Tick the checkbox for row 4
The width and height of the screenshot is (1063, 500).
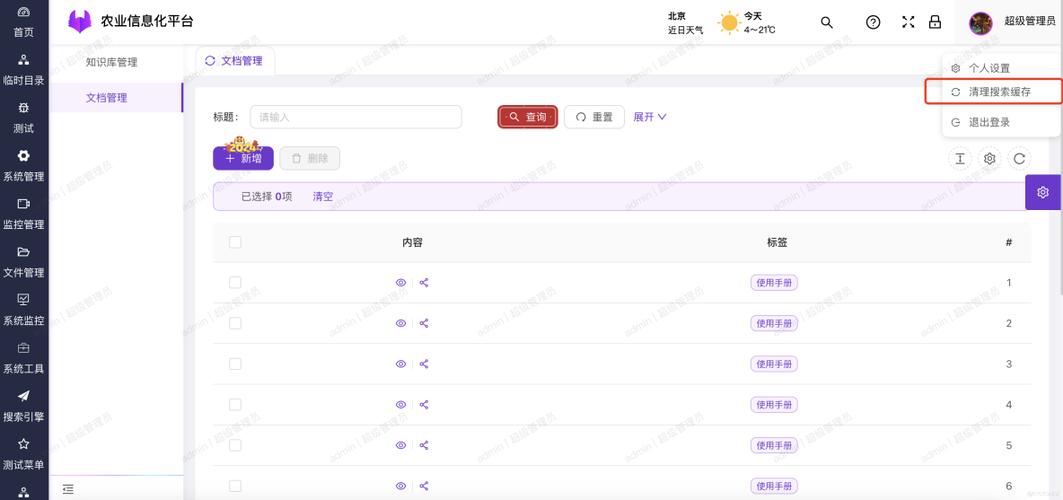click(x=235, y=404)
